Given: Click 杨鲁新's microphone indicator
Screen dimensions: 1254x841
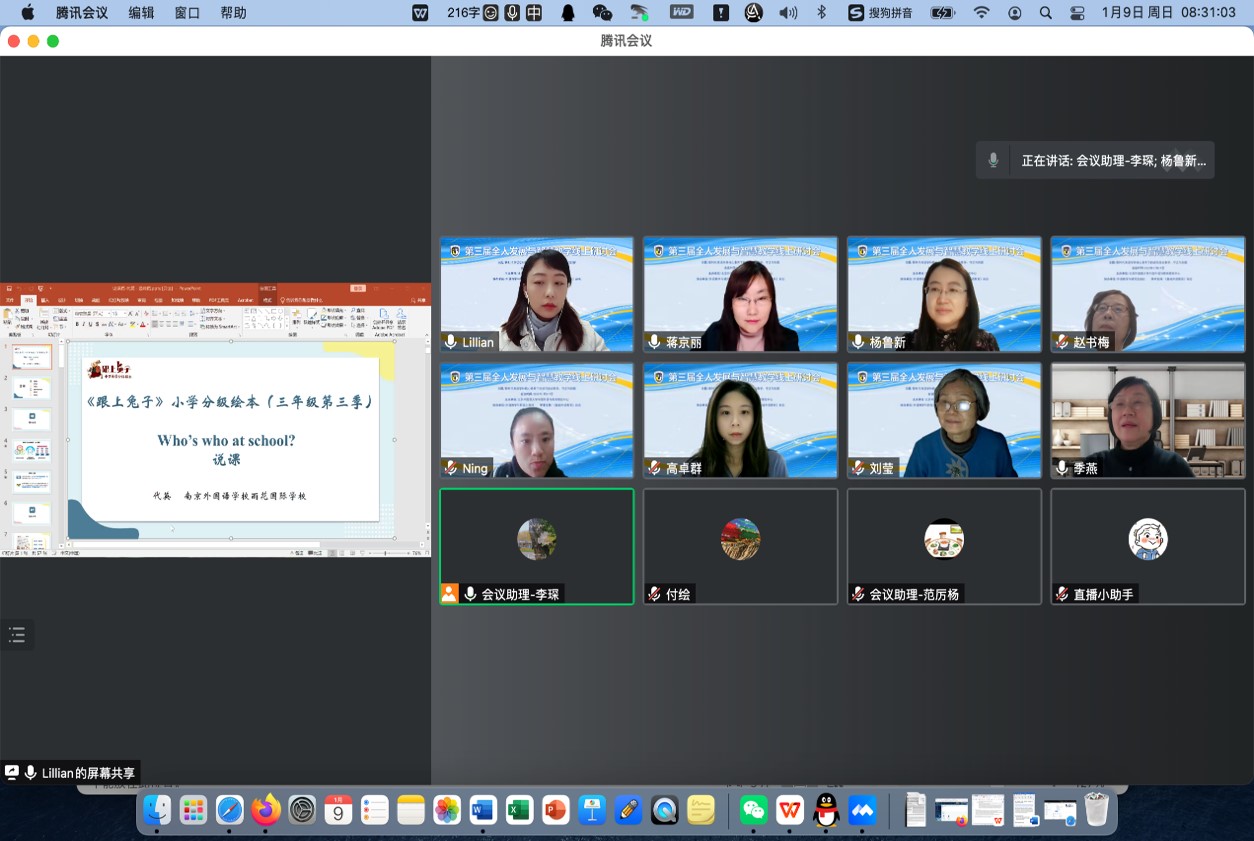Looking at the screenshot, I should click(858, 342).
